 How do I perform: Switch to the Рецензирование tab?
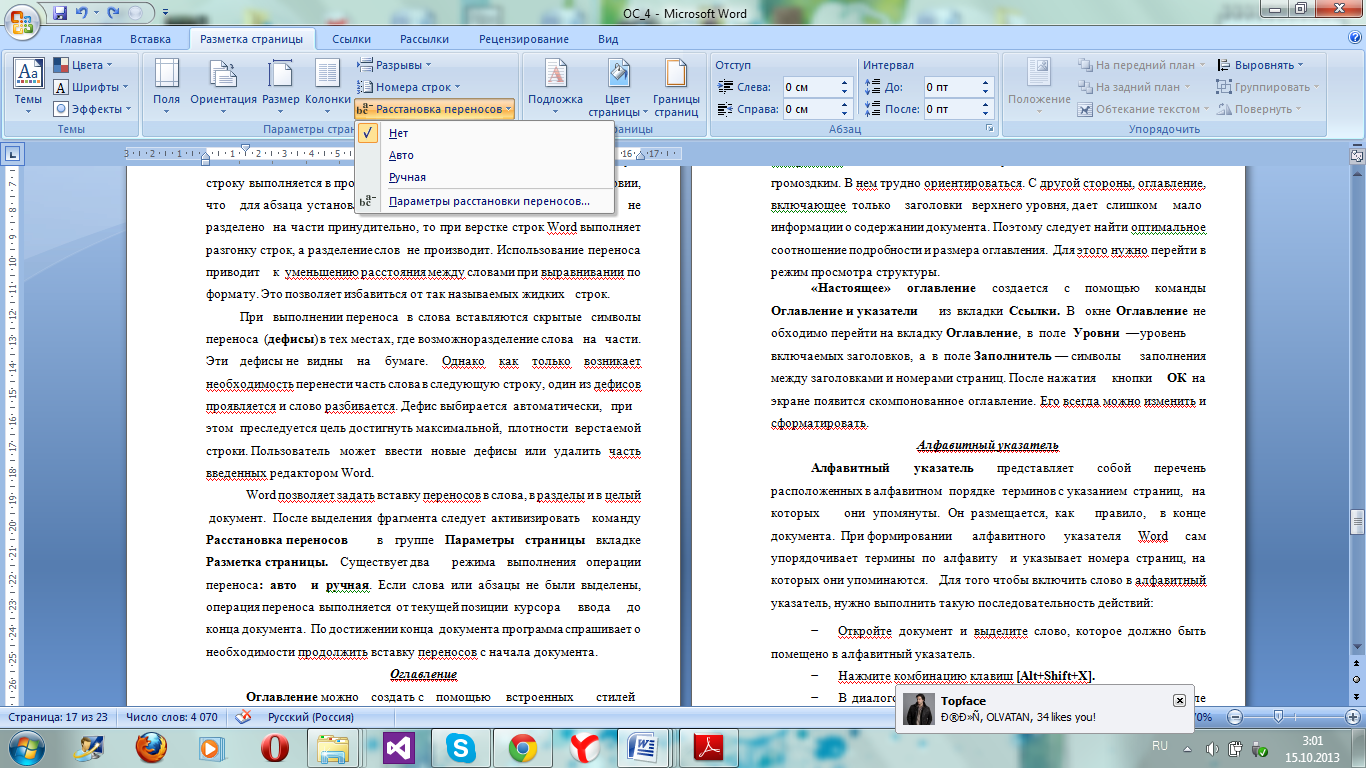(524, 39)
